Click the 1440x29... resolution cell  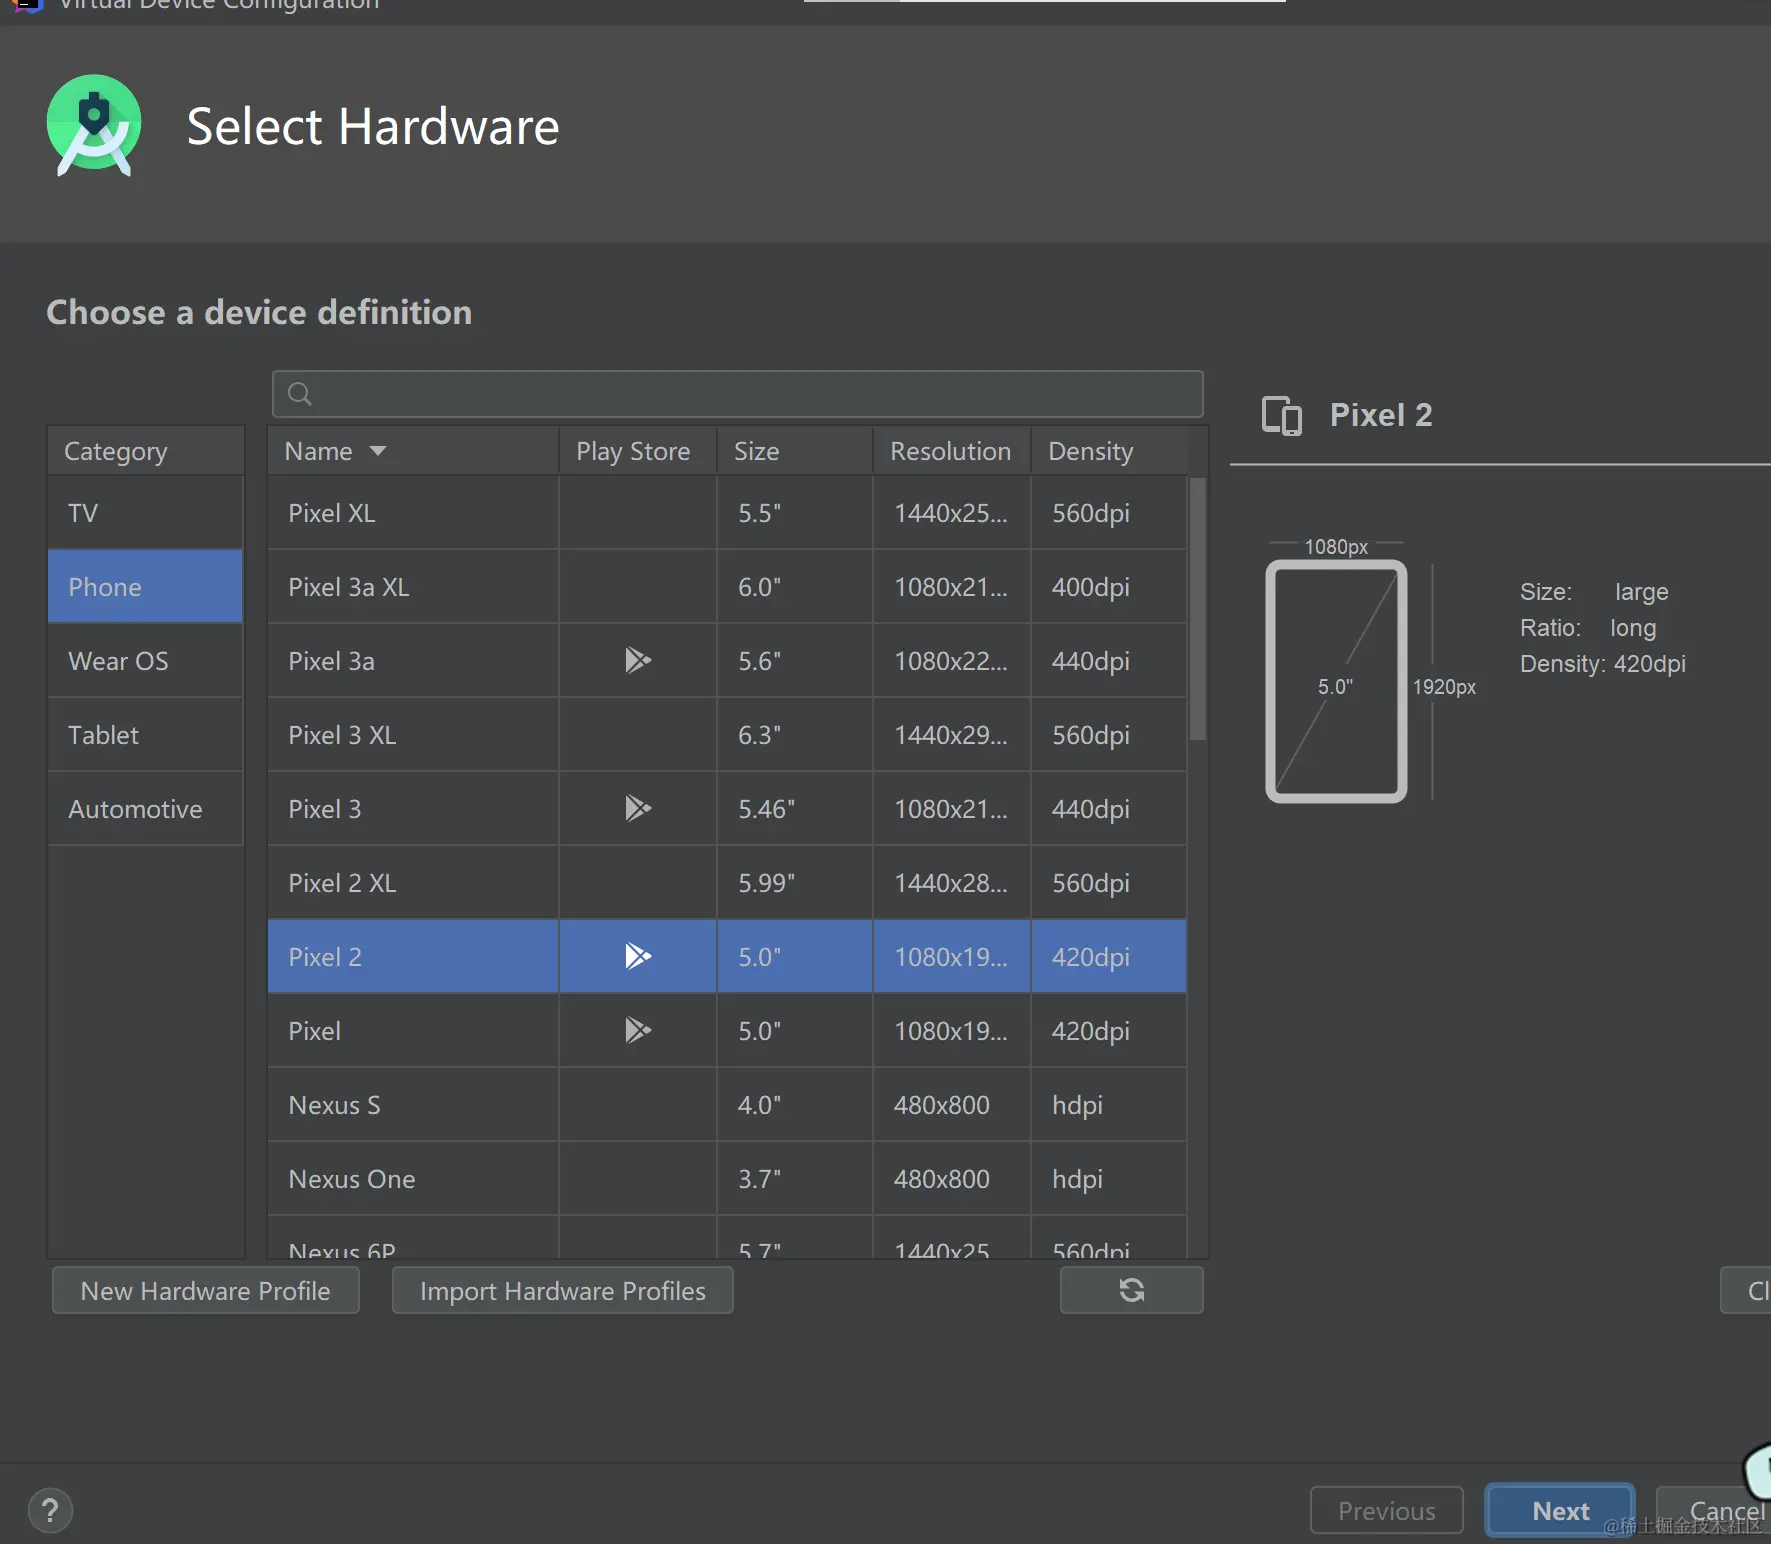point(951,735)
